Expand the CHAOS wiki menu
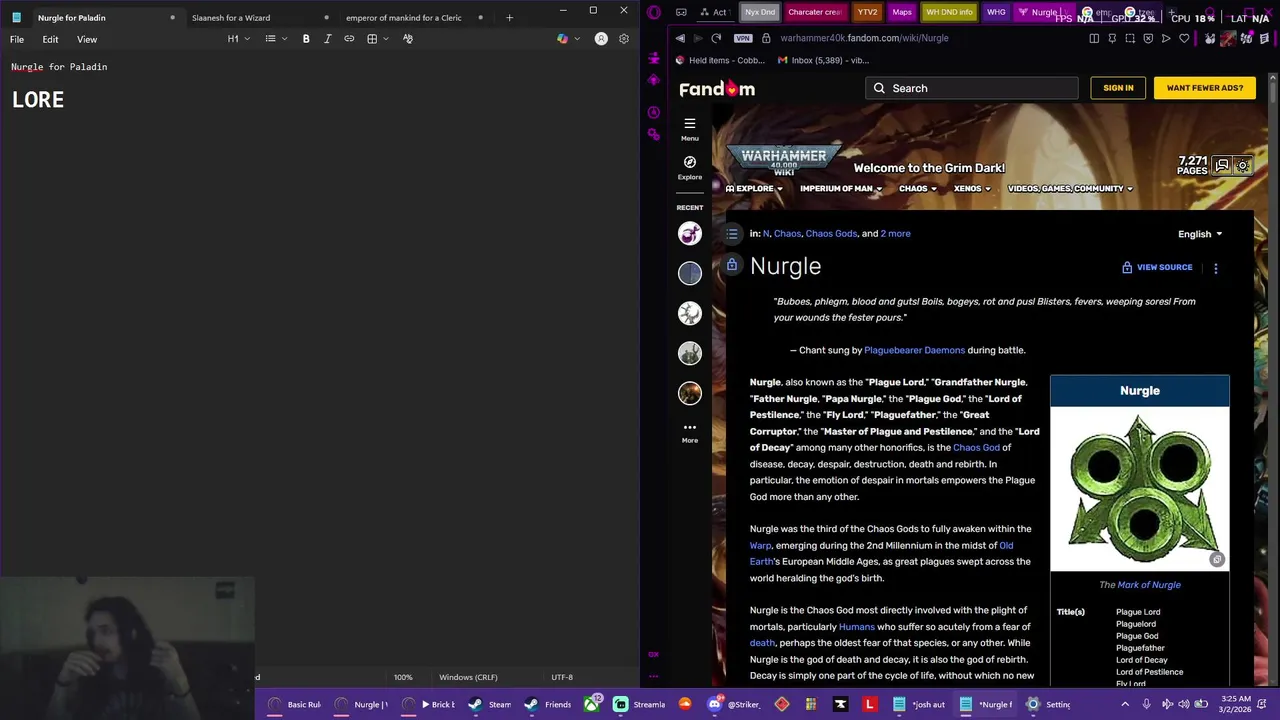1280x720 pixels. 918,188
